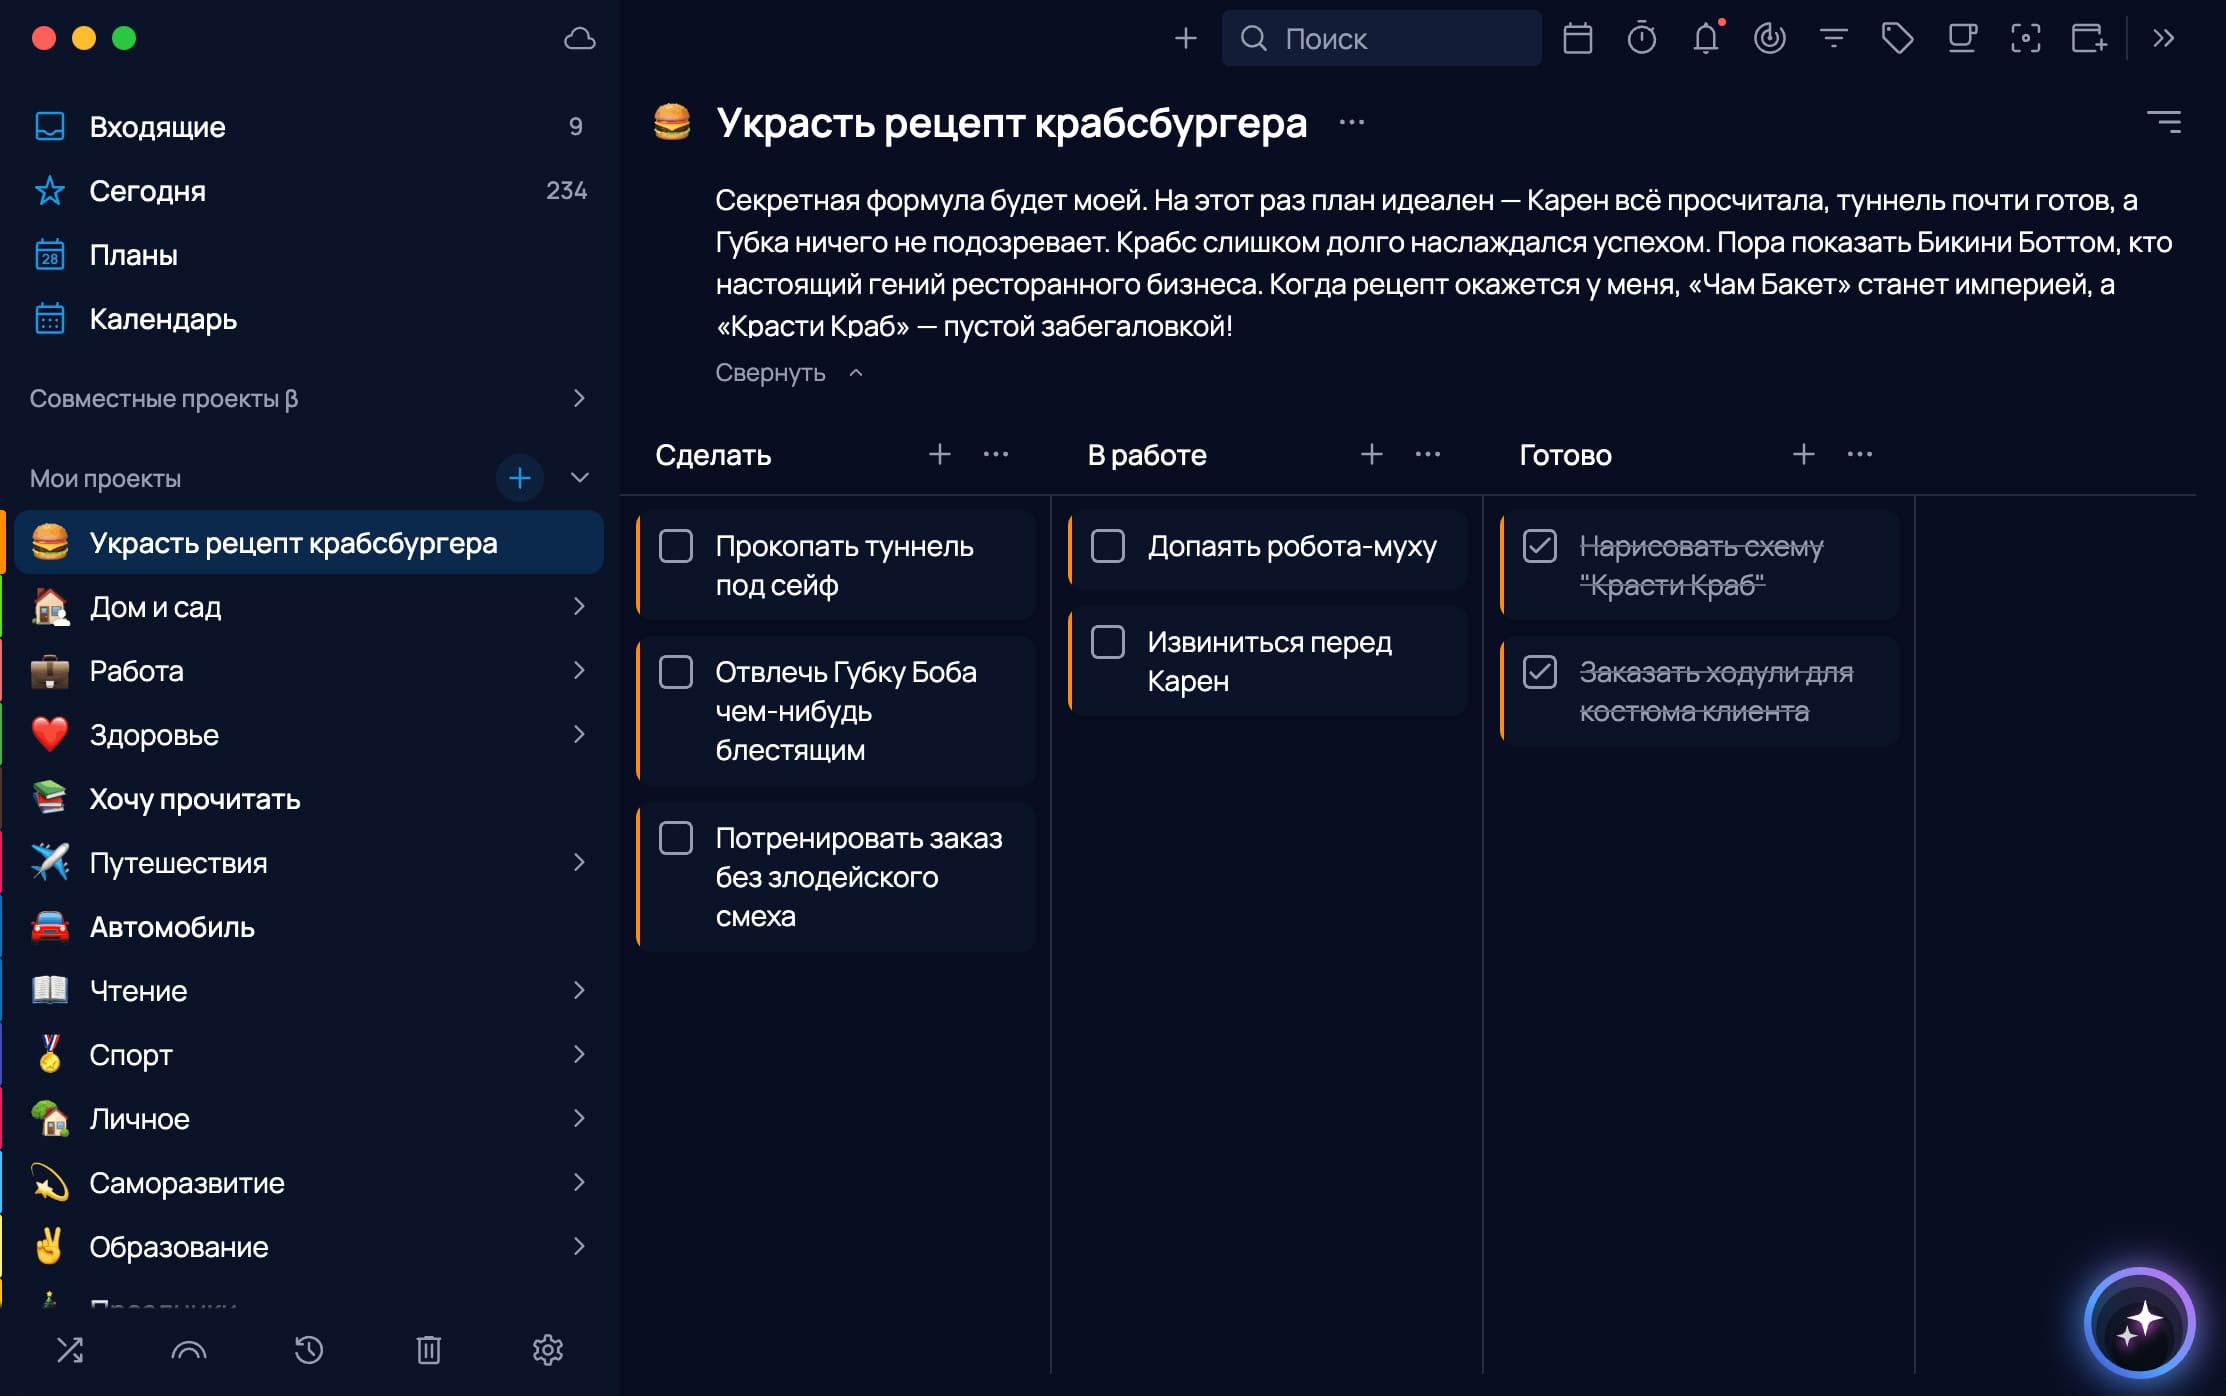Uncheck the completed 'Нарисовать схему Красти Краб' task
This screenshot has height=1396, width=2226.
click(1540, 547)
